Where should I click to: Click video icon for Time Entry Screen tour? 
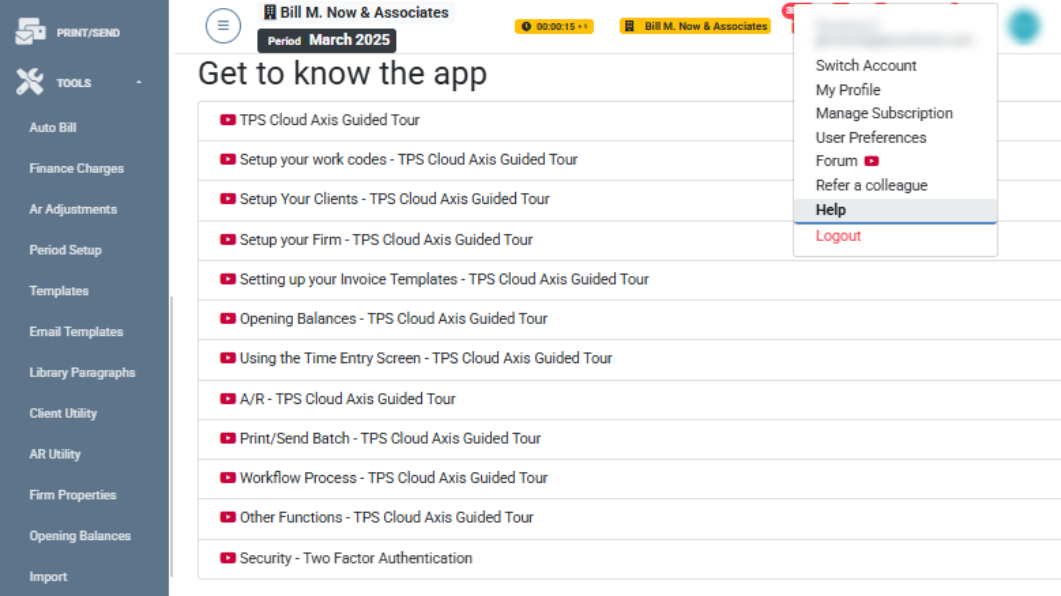coord(227,358)
